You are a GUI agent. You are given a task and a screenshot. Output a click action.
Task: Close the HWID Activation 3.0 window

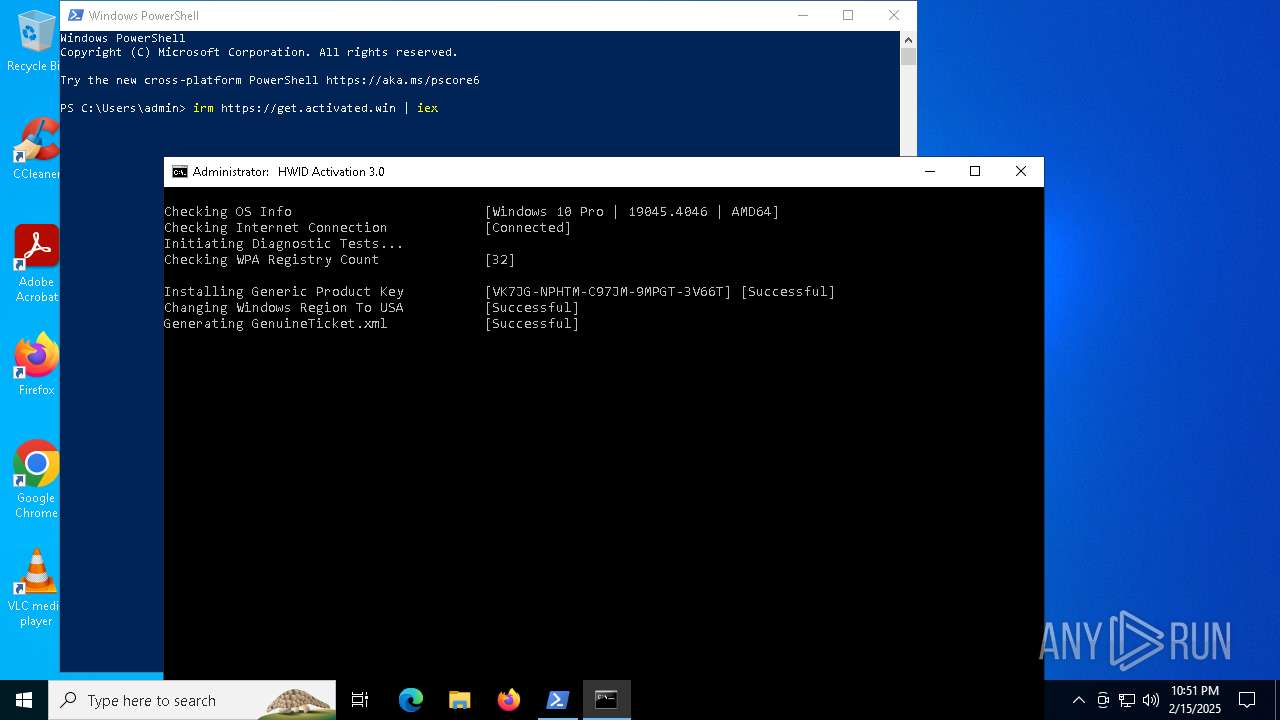(1021, 172)
